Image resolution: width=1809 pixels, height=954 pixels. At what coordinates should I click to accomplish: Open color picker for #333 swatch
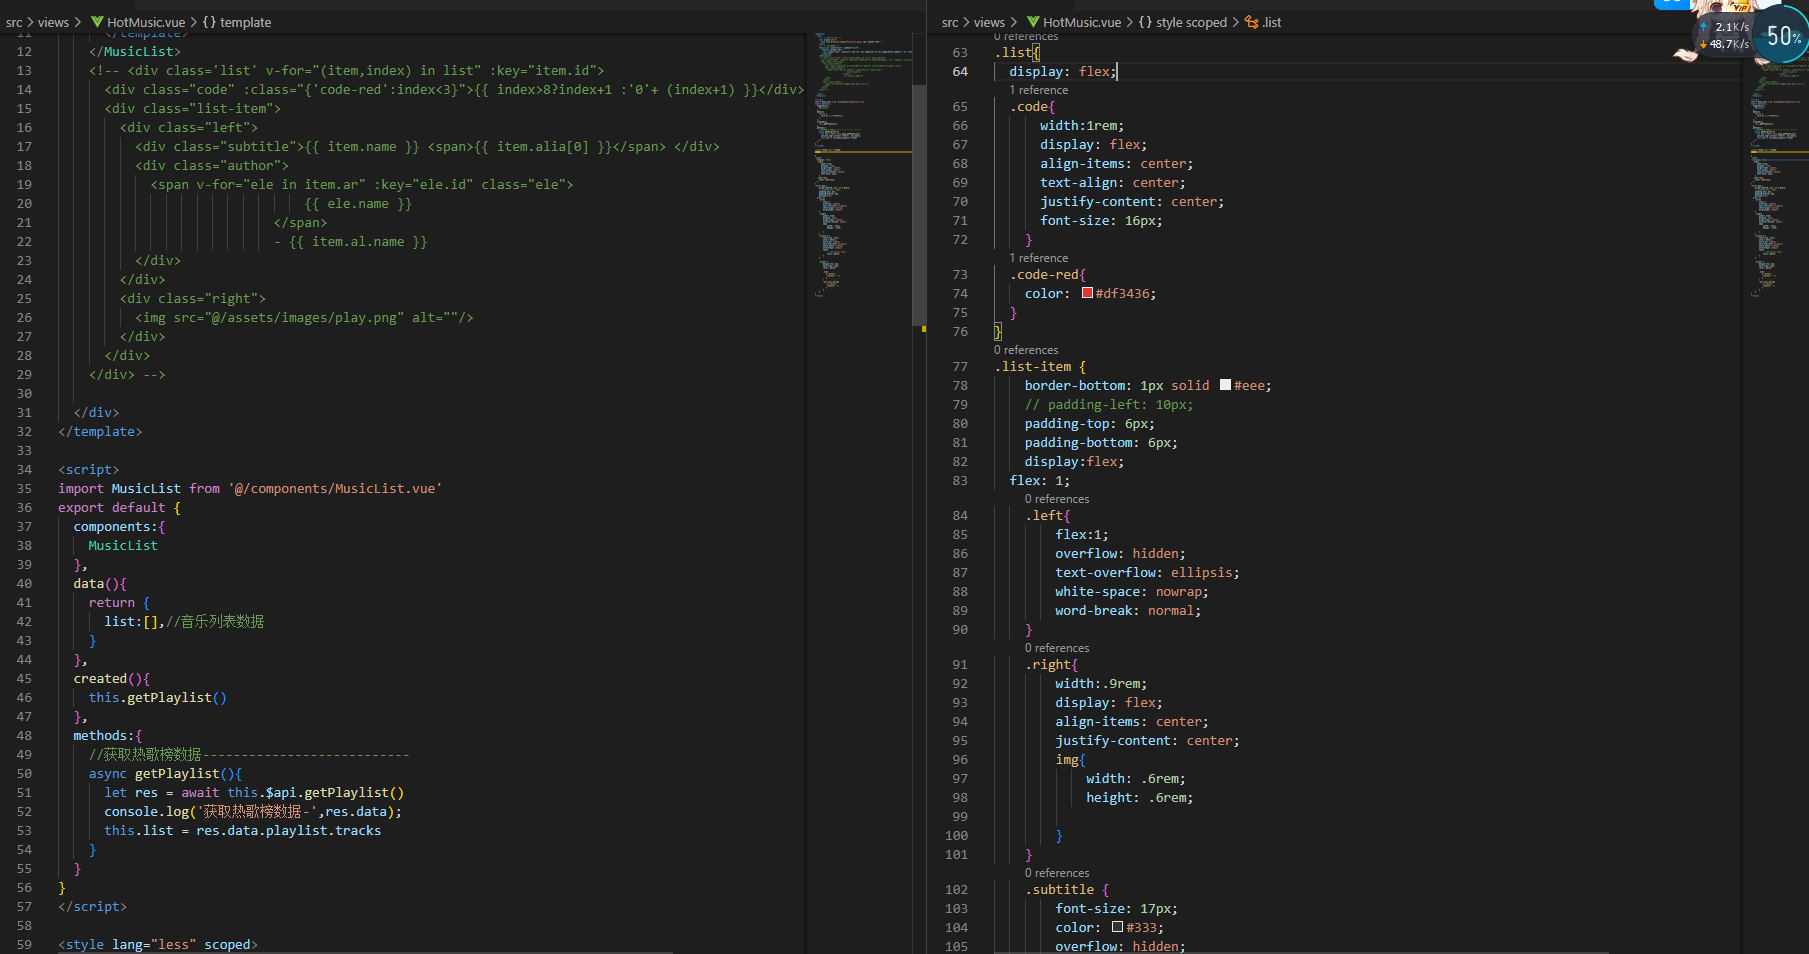(1117, 927)
